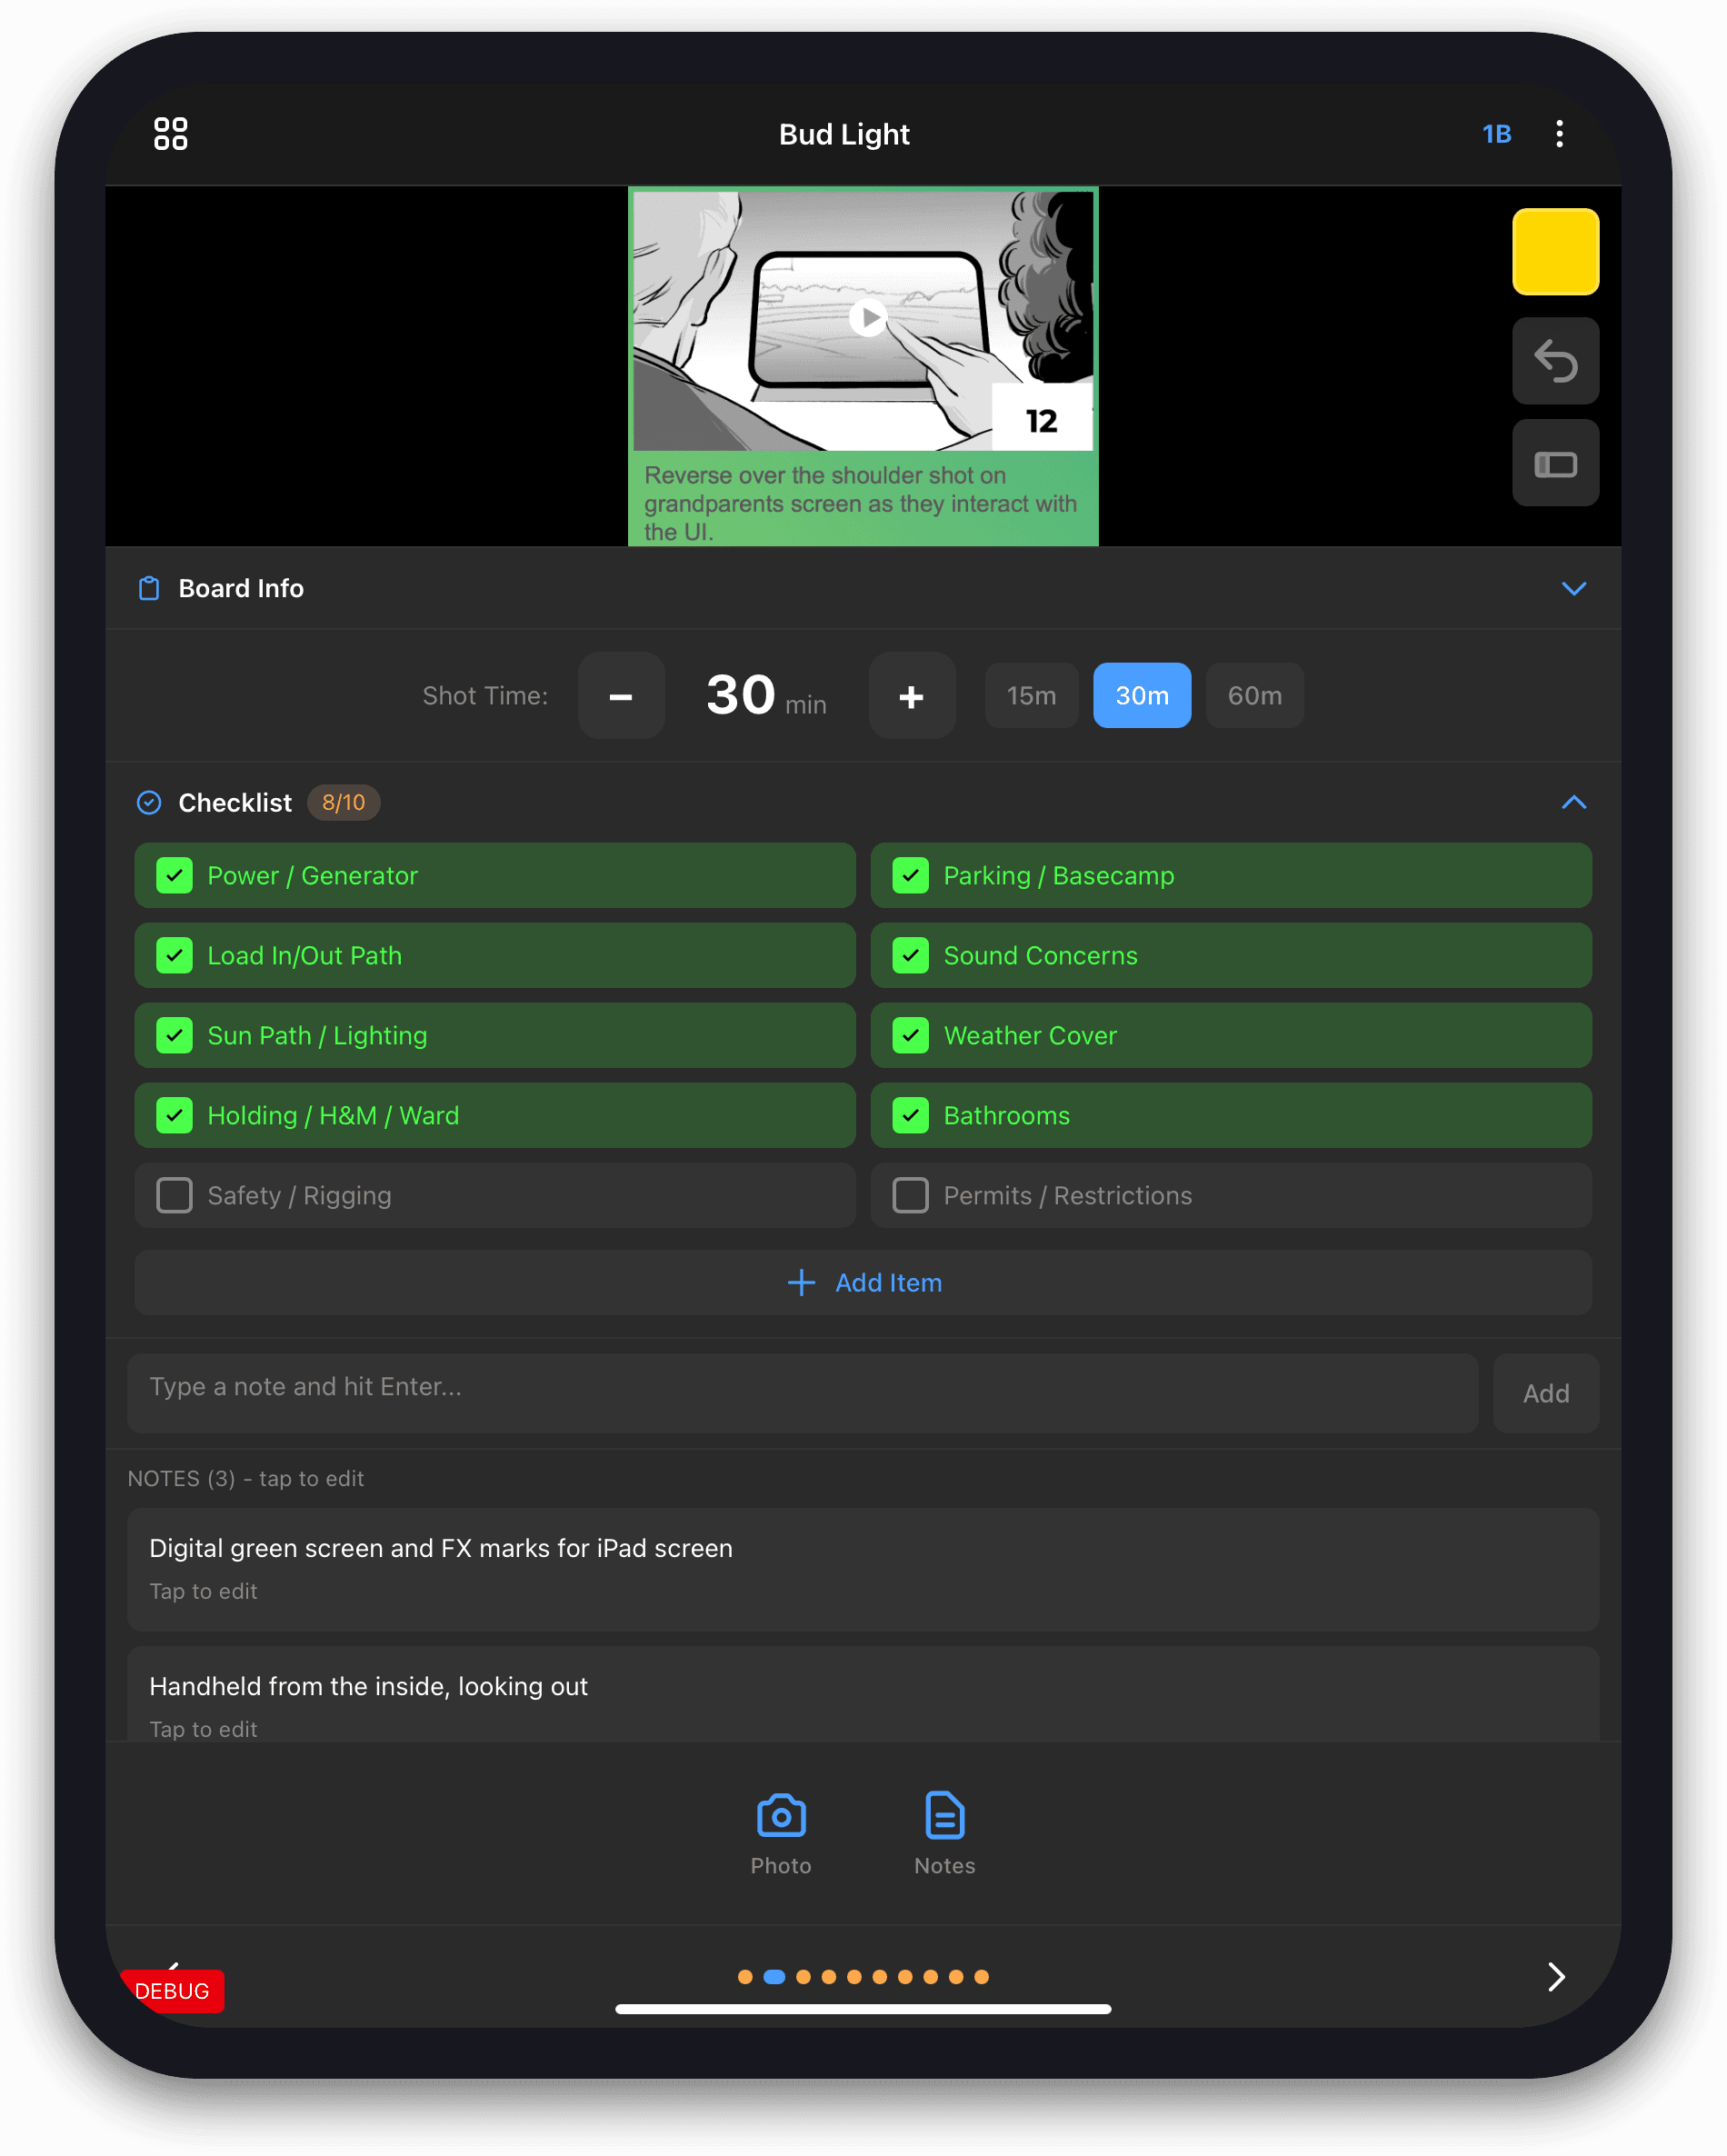Select the 15m shot time preset
The height and width of the screenshot is (2156, 1727).
pyautogui.click(x=1031, y=696)
